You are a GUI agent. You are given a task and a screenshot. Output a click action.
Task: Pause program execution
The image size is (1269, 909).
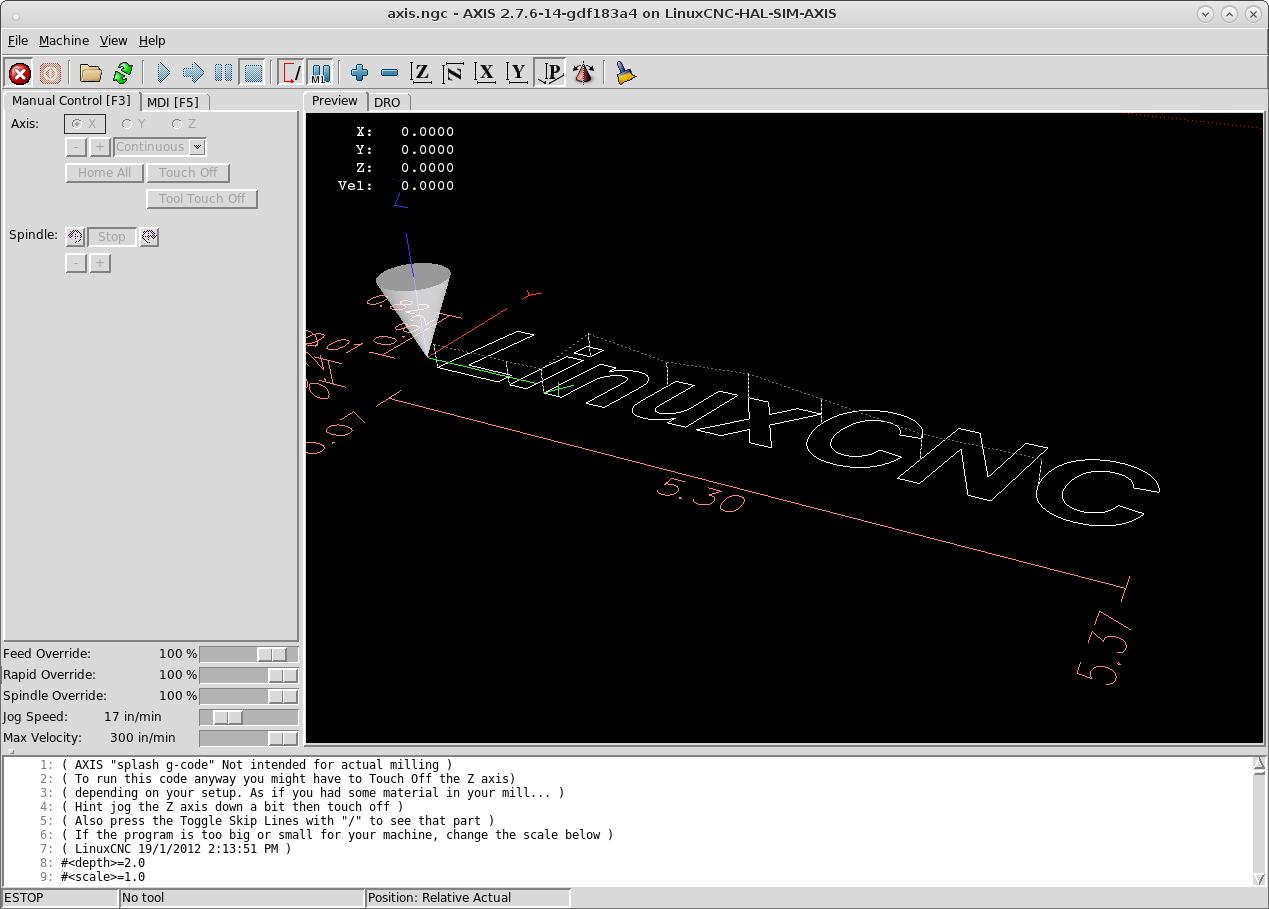(x=223, y=73)
